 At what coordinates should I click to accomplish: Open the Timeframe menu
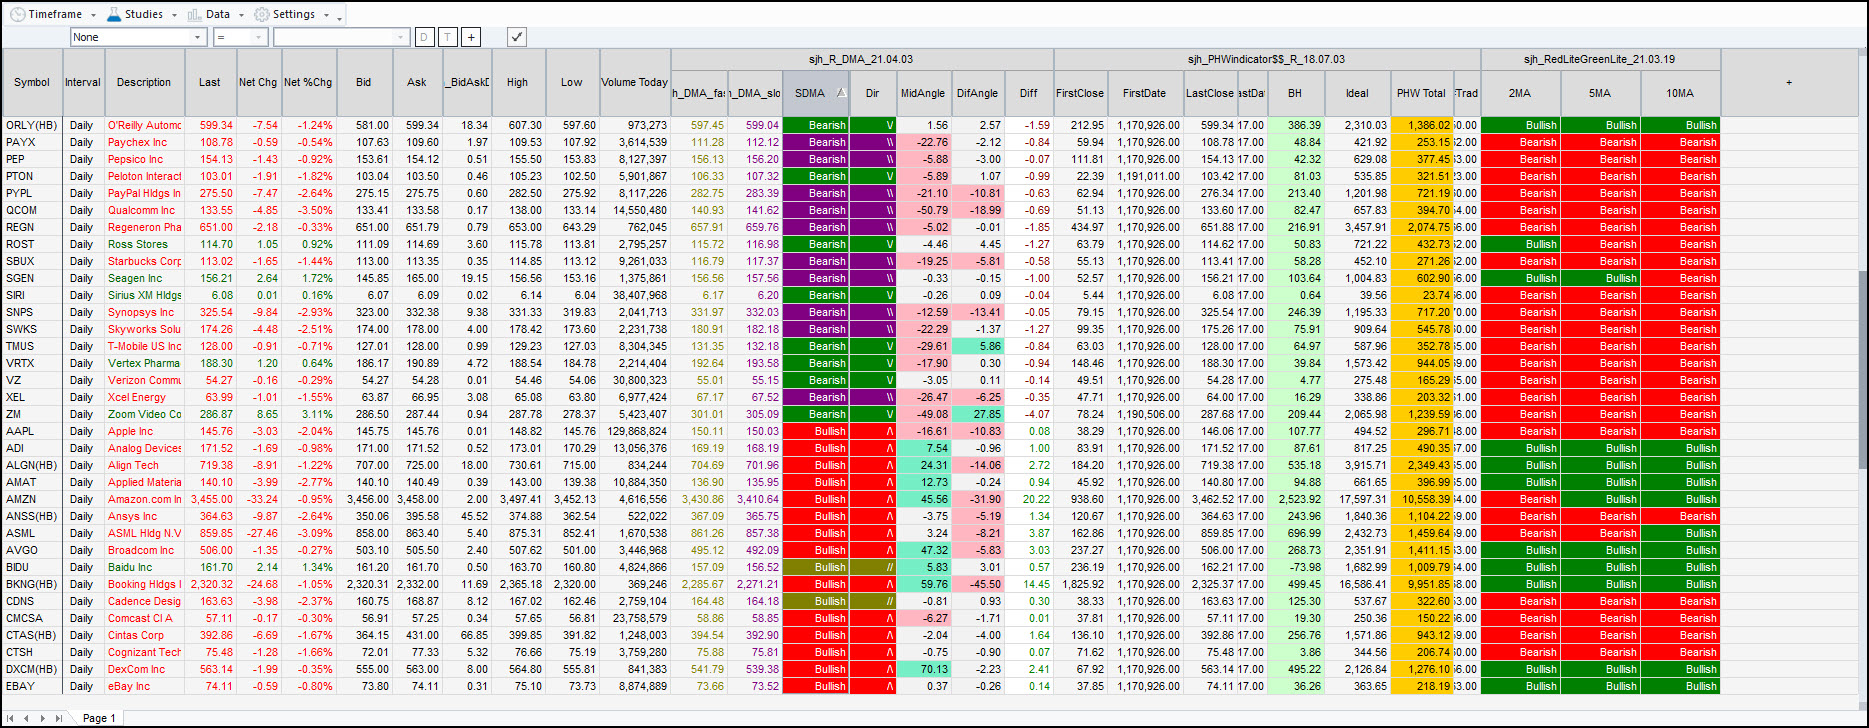coord(54,14)
